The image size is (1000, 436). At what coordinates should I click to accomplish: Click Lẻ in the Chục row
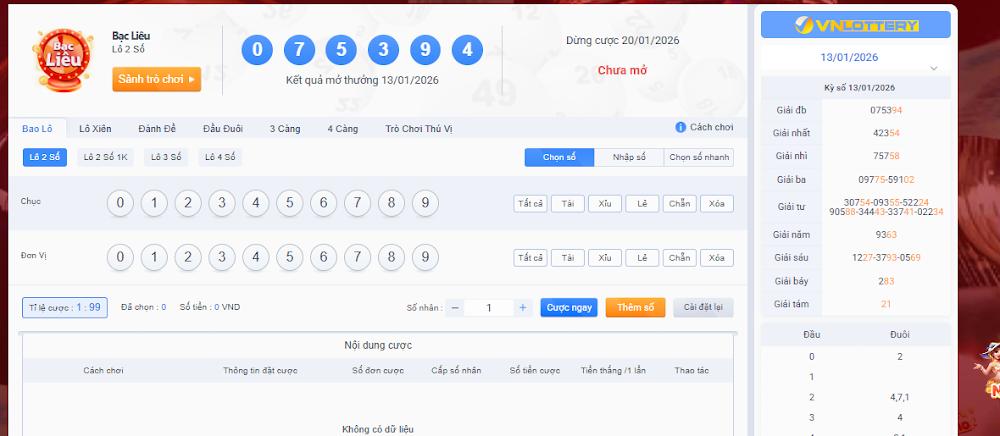[x=642, y=204]
